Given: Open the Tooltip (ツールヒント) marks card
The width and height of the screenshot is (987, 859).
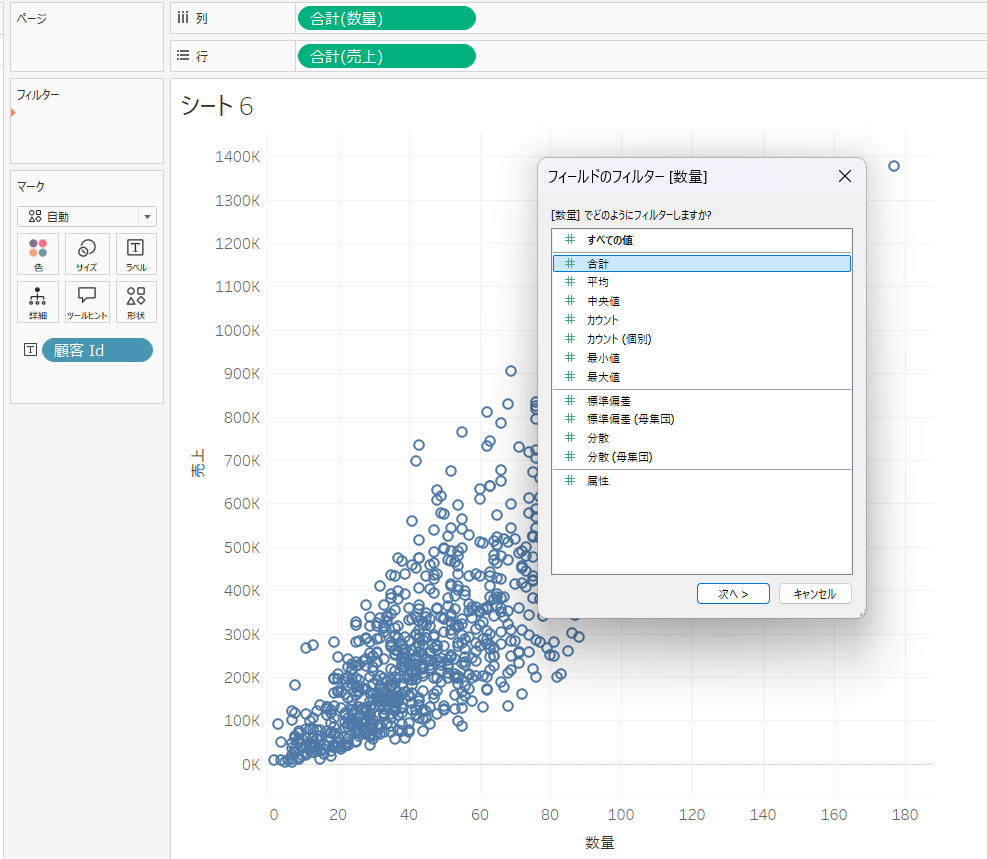Looking at the screenshot, I should (87, 302).
